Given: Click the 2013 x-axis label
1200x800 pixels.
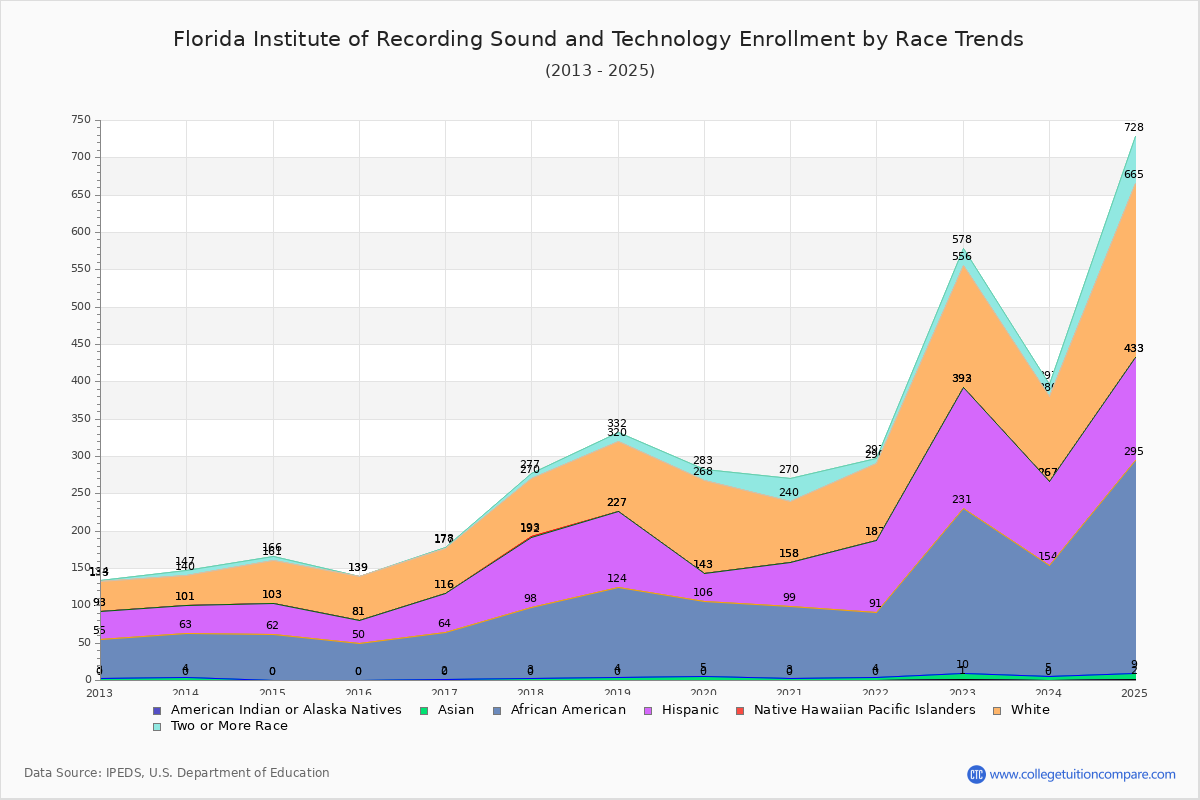Looking at the screenshot, I should coord(99,692).
